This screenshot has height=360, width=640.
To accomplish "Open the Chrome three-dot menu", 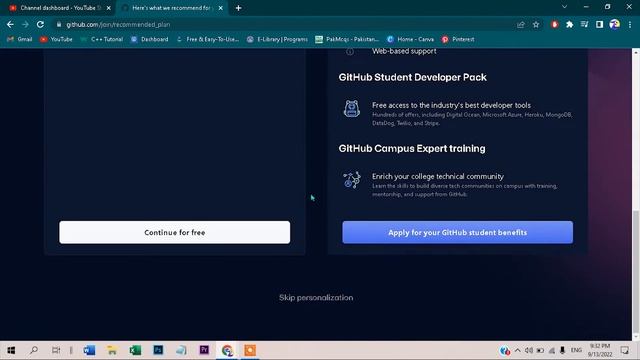I will coord(630,24).
